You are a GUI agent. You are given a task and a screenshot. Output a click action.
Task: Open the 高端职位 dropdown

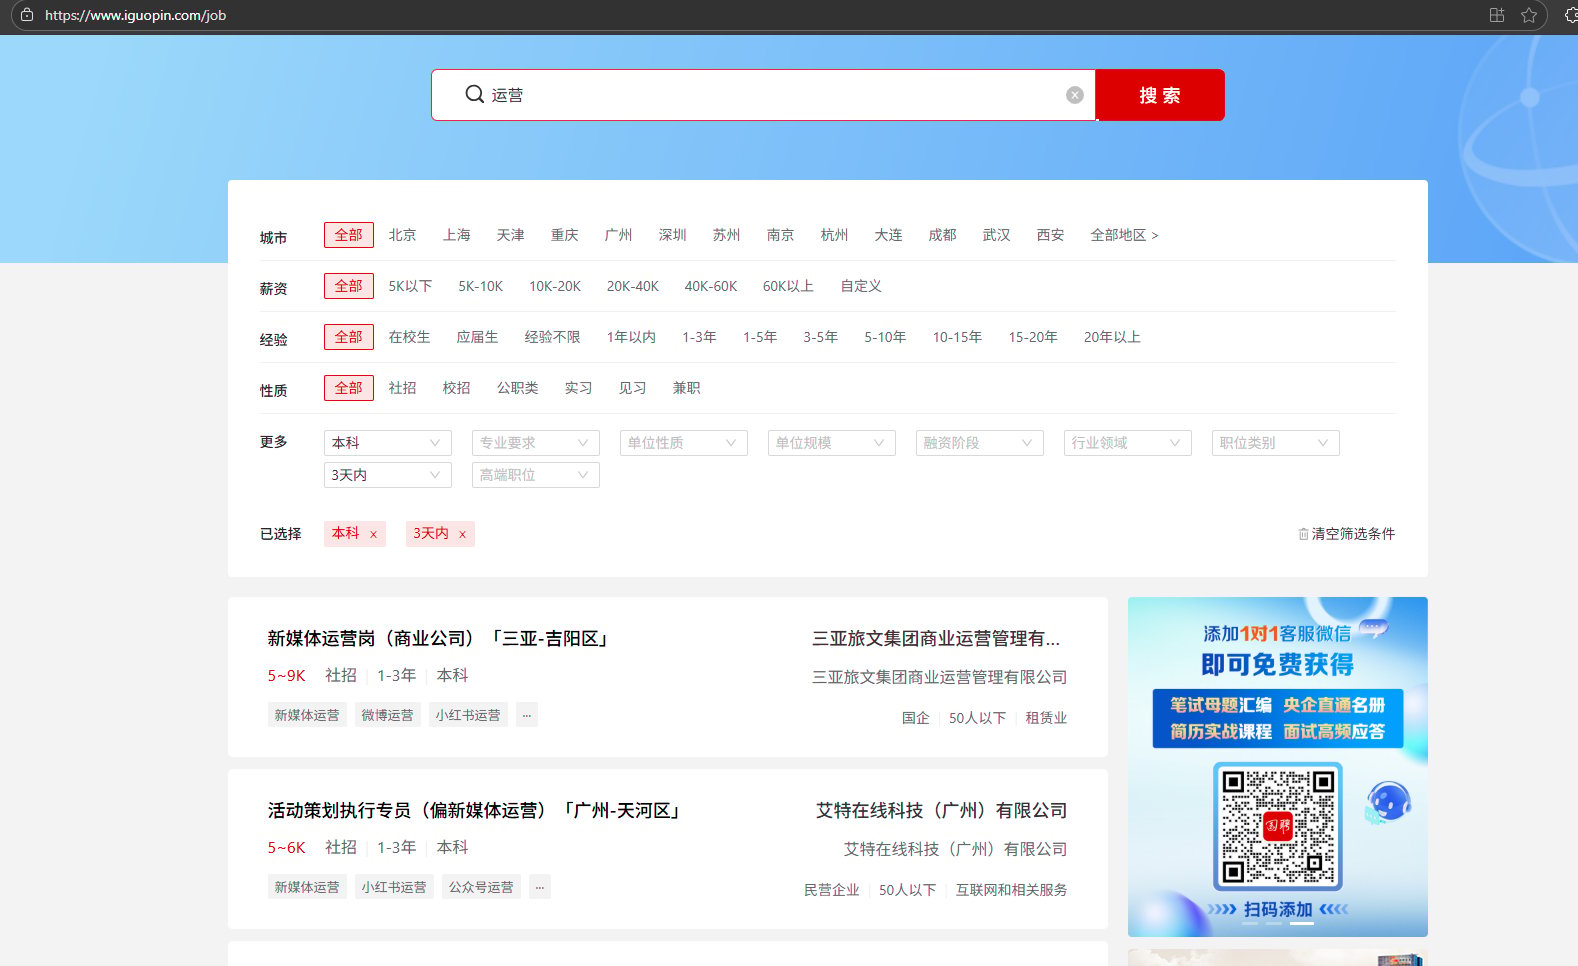point(536,475)
